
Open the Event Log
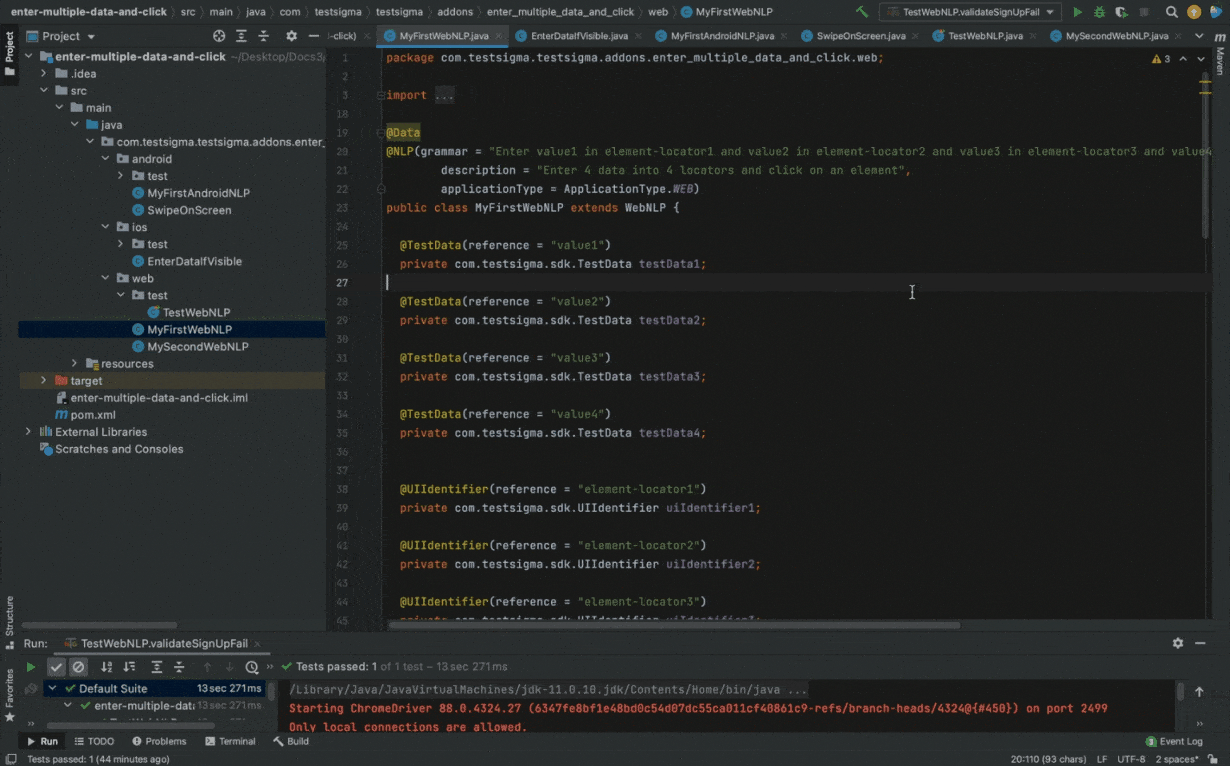1173,741
